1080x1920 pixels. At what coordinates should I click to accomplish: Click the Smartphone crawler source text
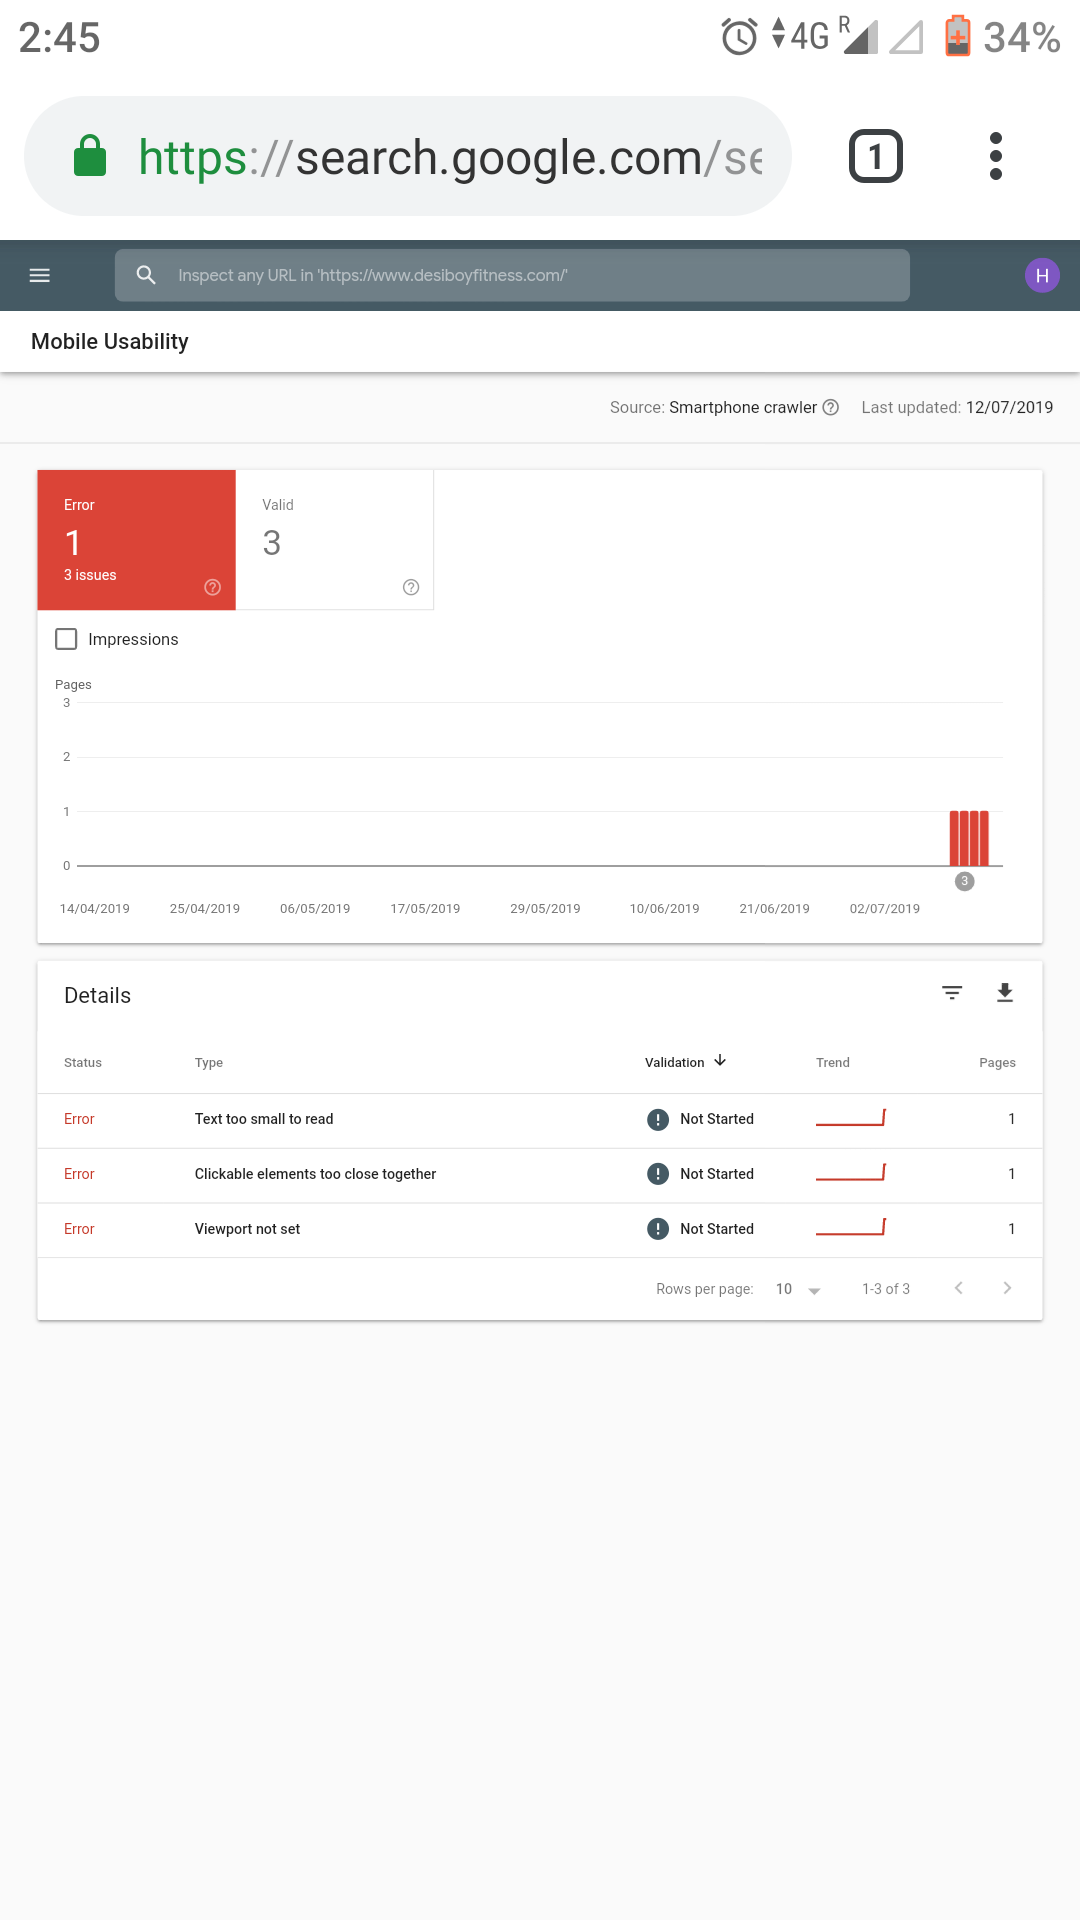[743, 407]
